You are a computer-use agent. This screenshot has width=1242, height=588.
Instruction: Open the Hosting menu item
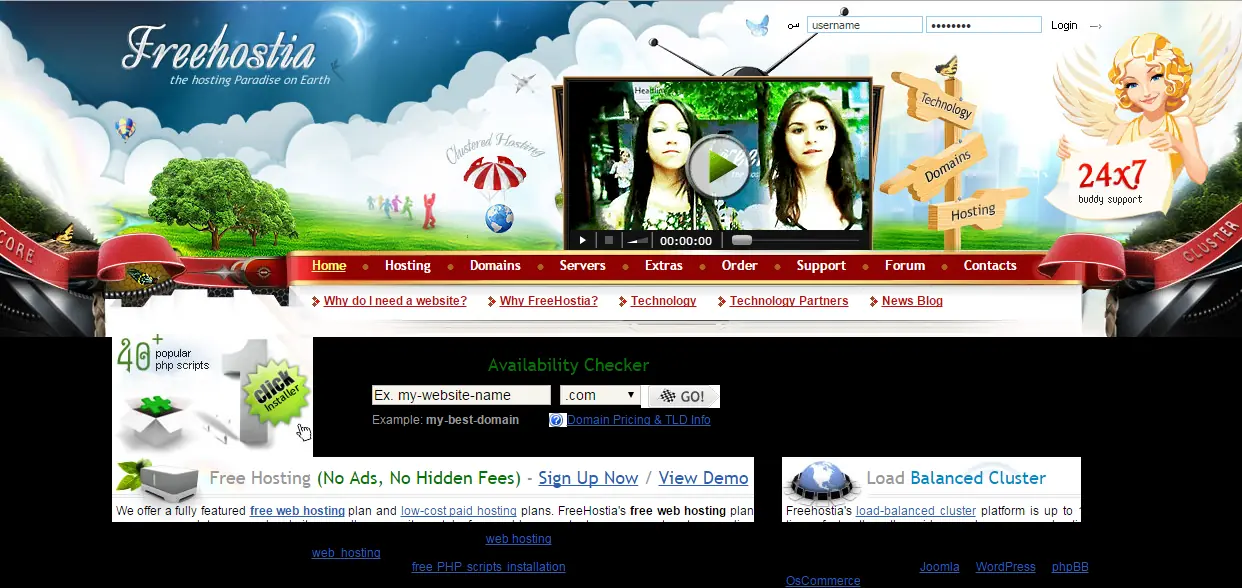click(x=408, y=266)
